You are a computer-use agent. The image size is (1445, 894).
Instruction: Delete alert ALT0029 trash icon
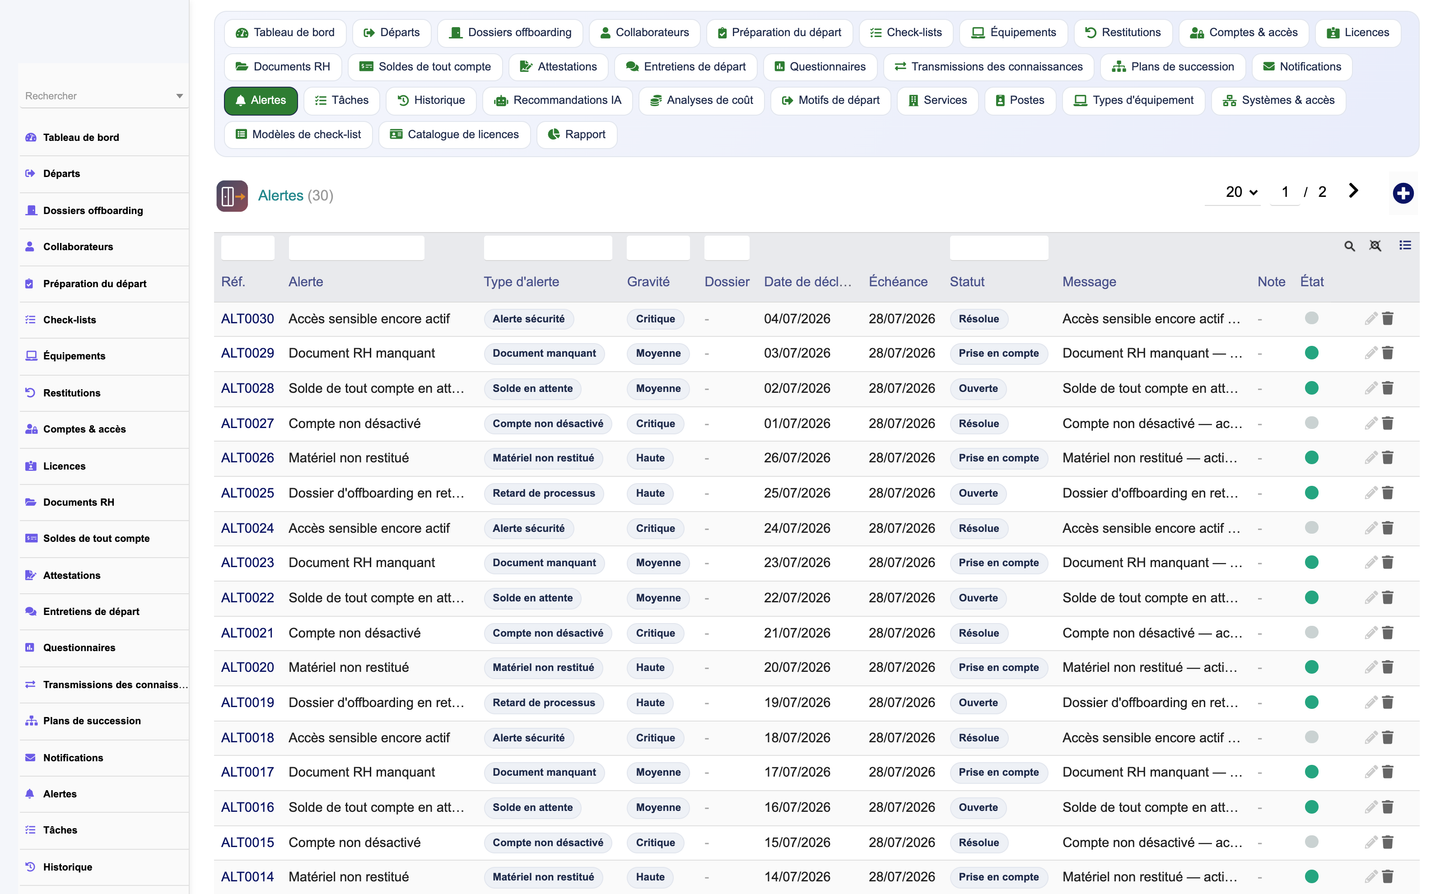1388,353
